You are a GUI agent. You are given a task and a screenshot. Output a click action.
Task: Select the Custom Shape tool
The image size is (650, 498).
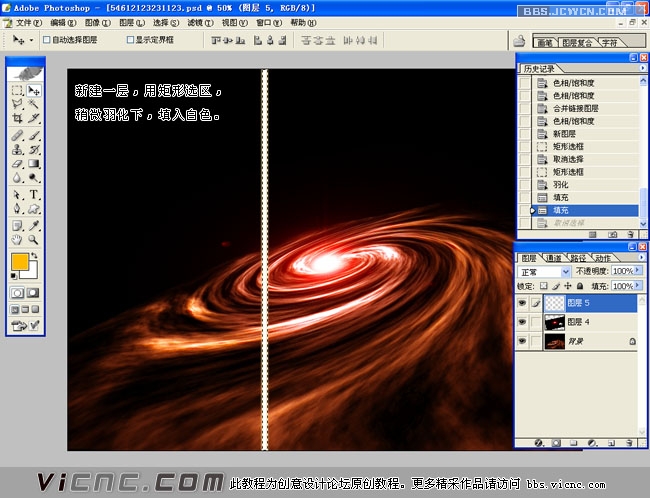[x=34, y=209]
